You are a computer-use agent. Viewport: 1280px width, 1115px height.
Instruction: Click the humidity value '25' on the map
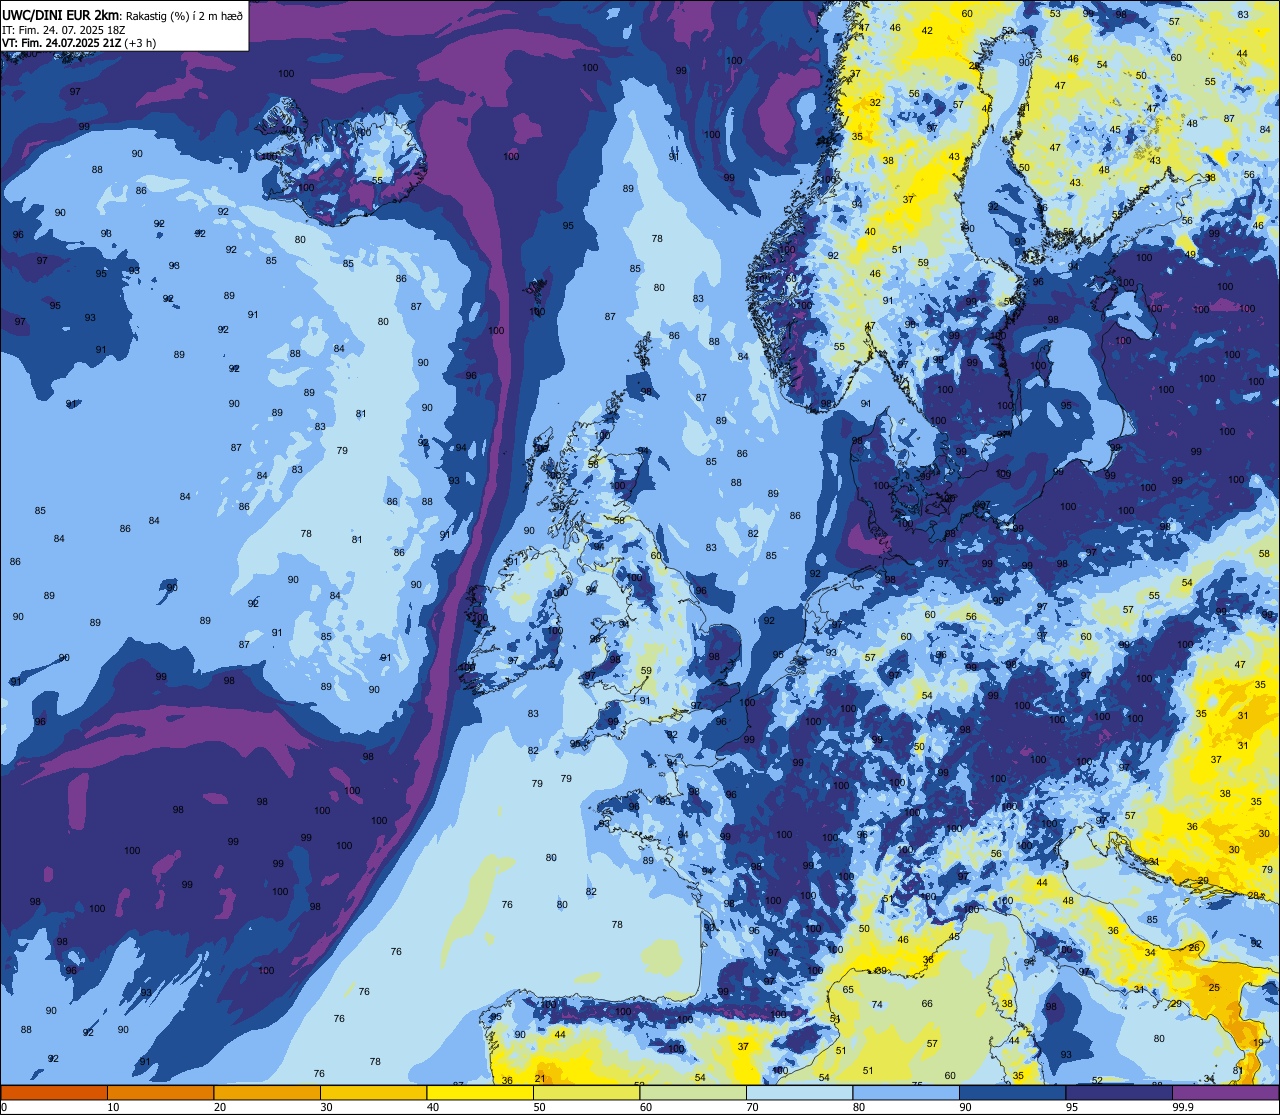[1214, 987]
